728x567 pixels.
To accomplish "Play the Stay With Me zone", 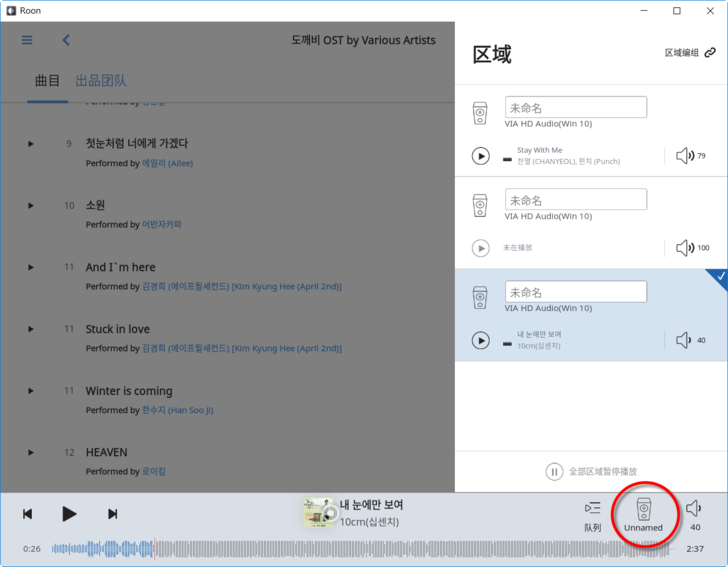I will 481,156.
